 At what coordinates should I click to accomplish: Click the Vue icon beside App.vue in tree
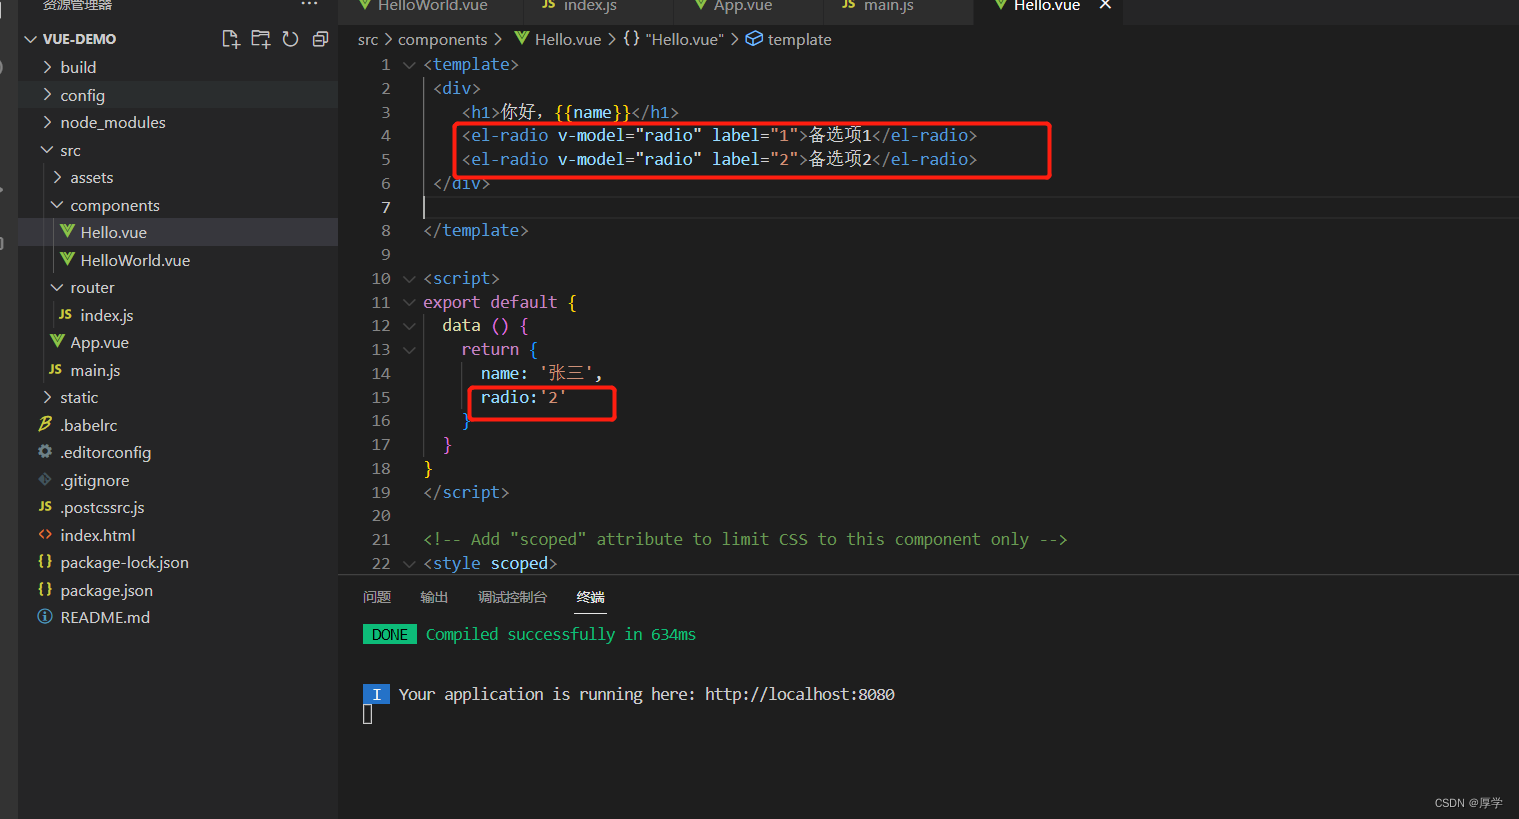point(57,341)
